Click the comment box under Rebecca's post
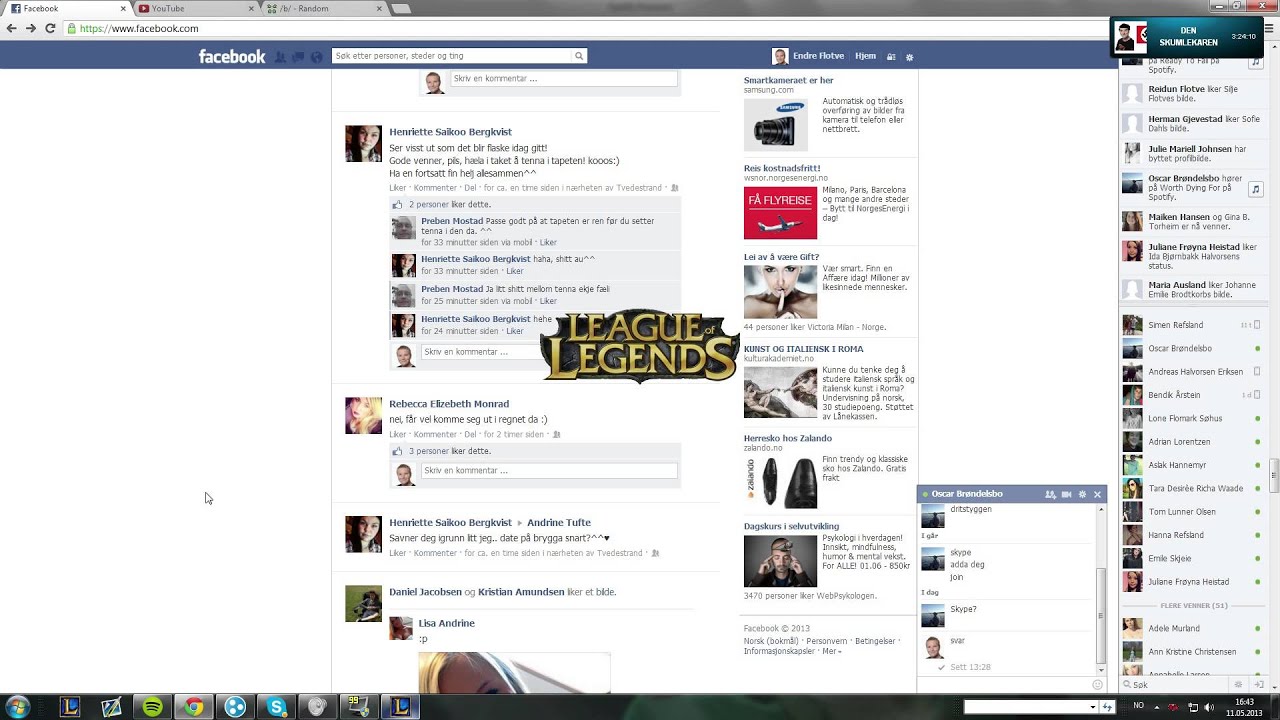 coord(549,470)
